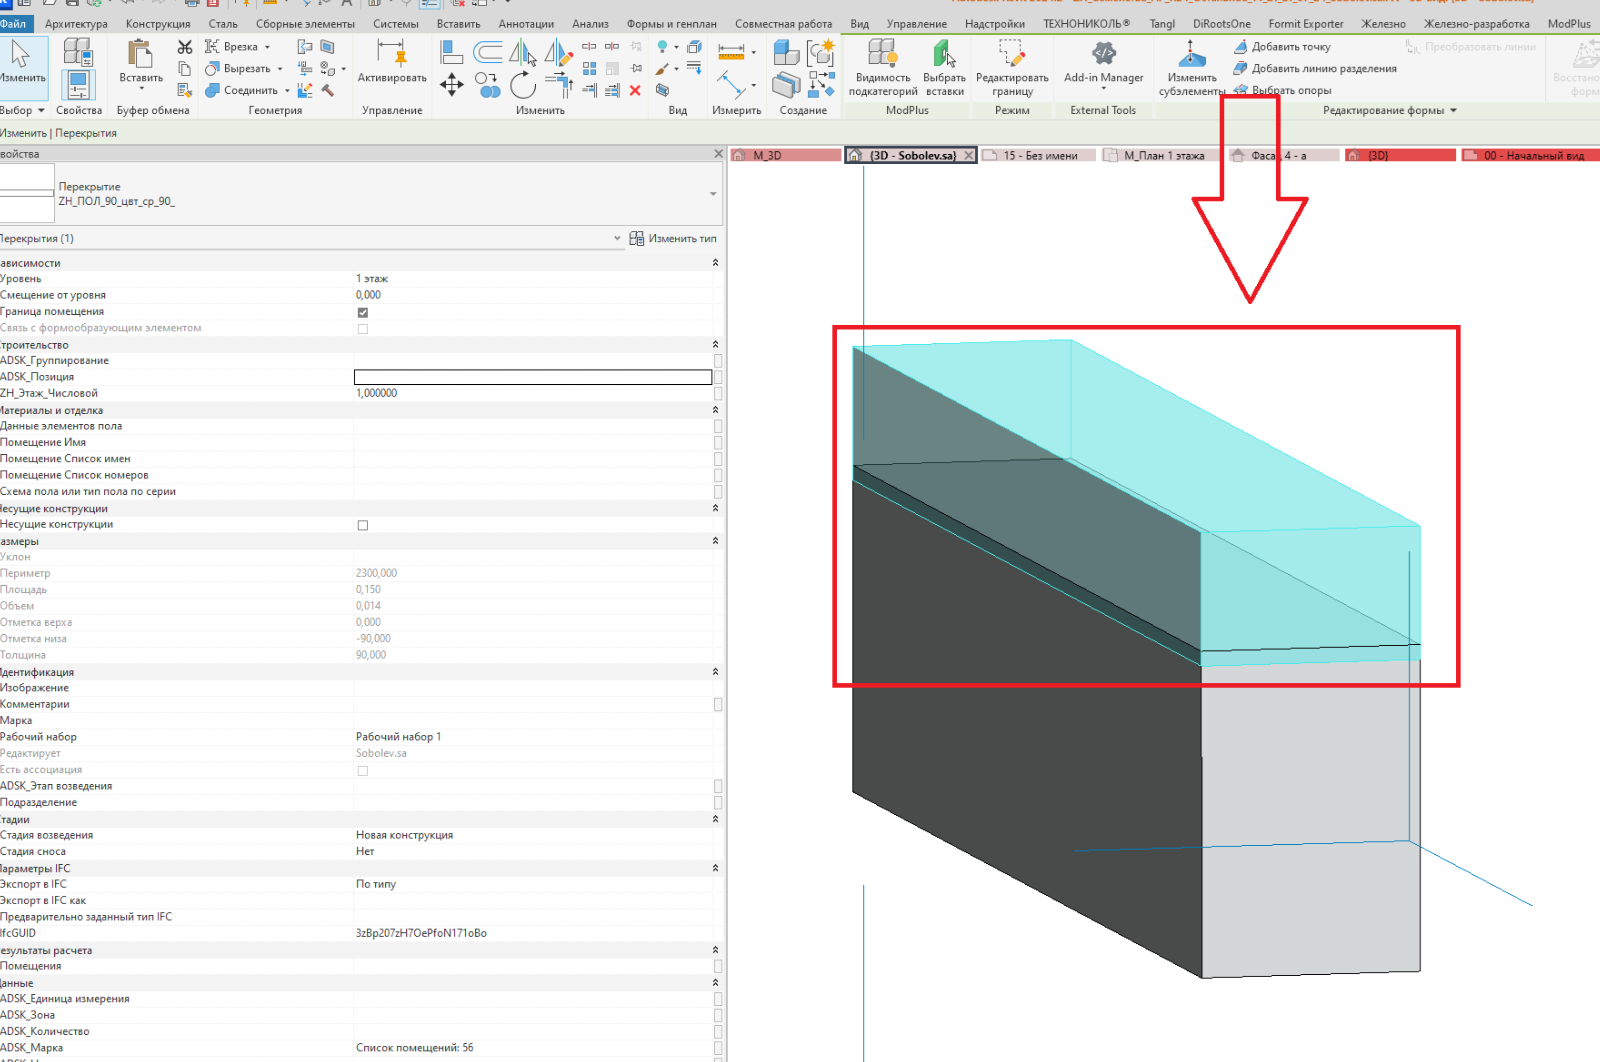Click the demolish hammer icon
Image resolution: width=1600 pixels, height=1062 pixels.
328,90
